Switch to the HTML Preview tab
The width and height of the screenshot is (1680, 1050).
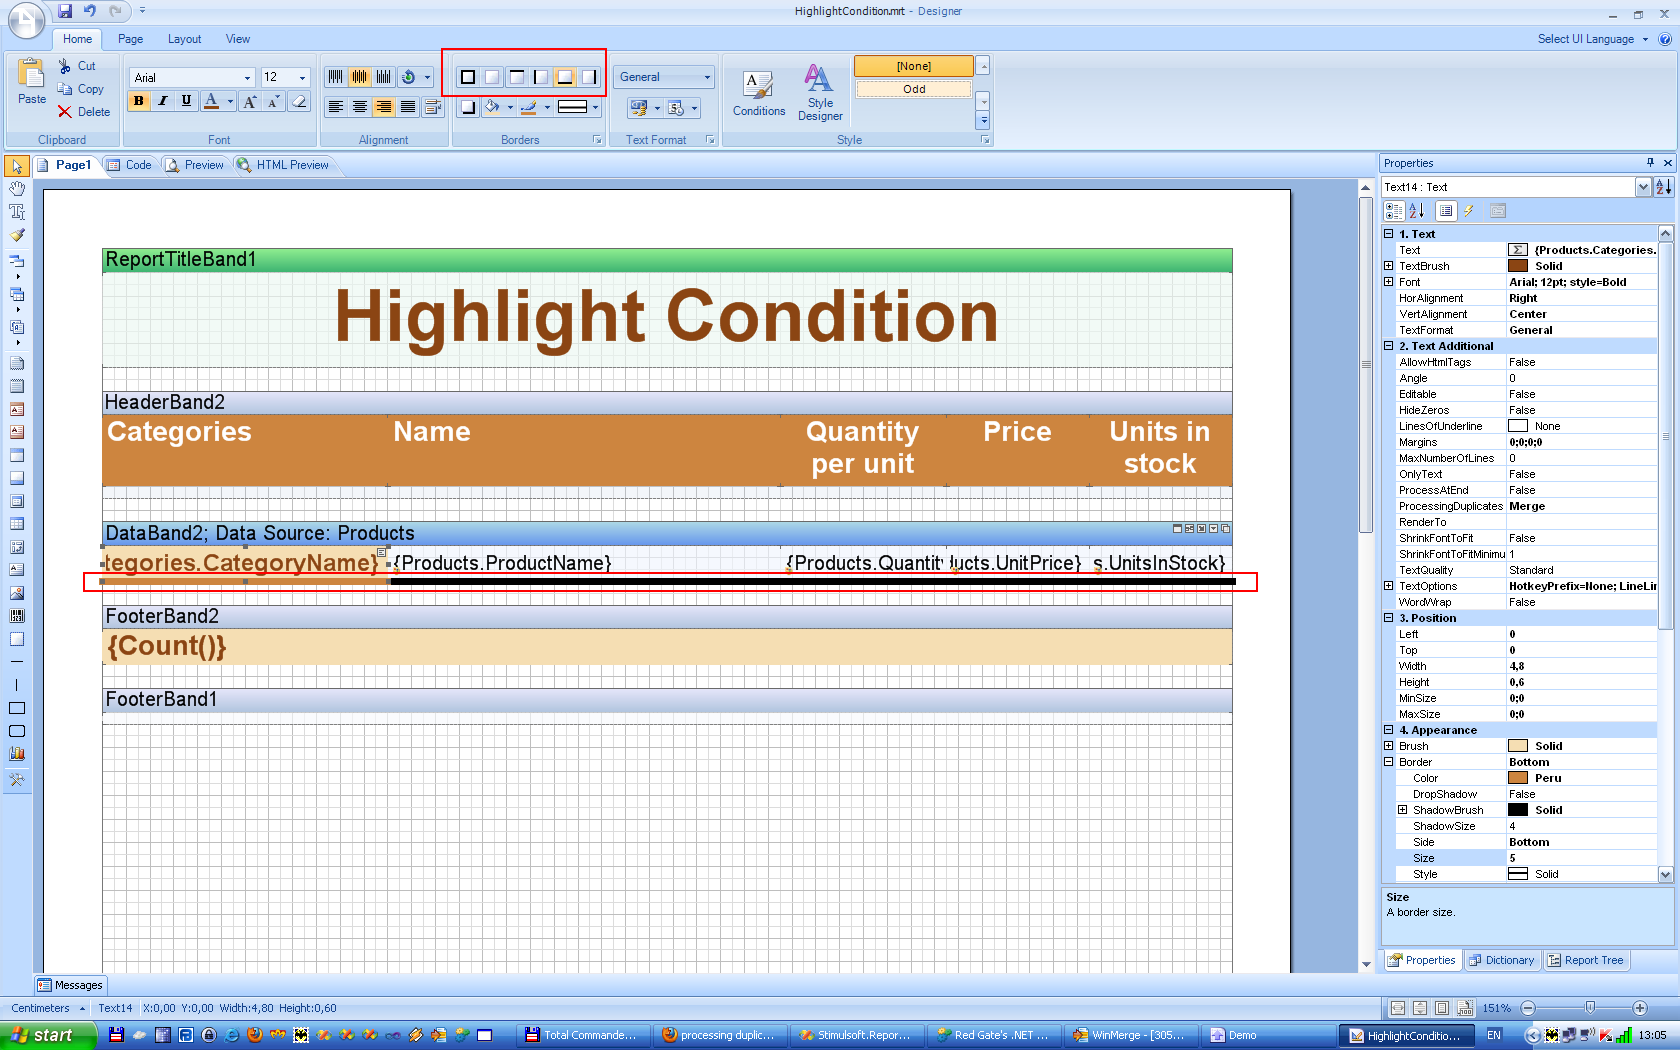(283, 165)
